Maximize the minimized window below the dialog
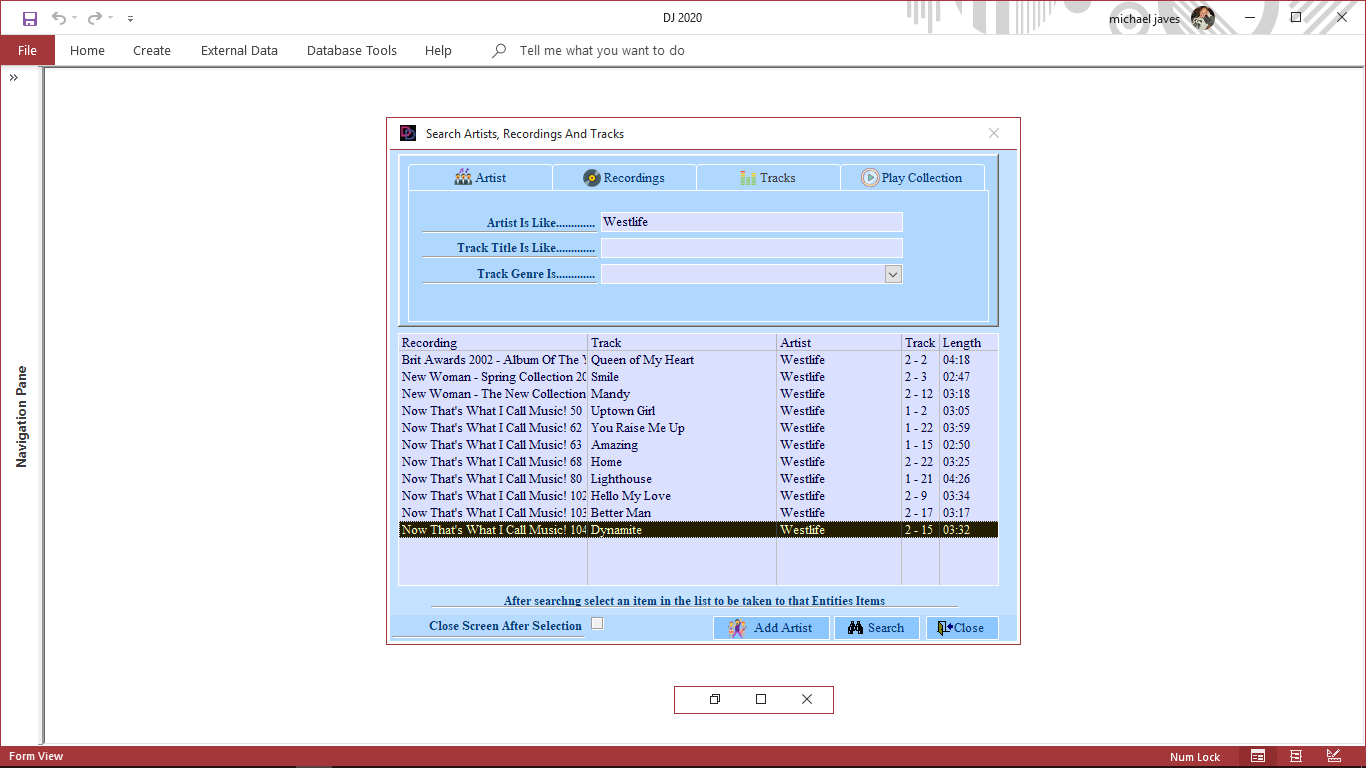 click(761, 699)
